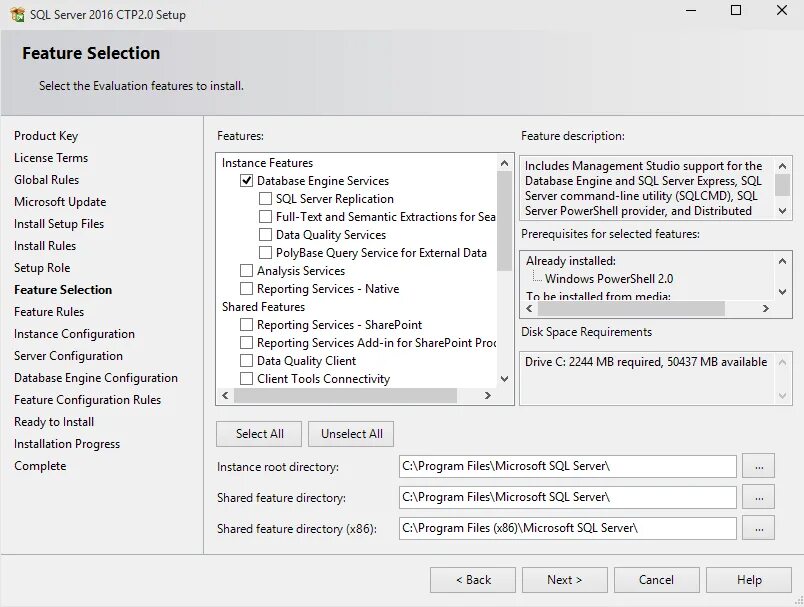Viewport: 804px width, 607px height.
Task: Go to the Next setup step
Action: tap(565, 580)
